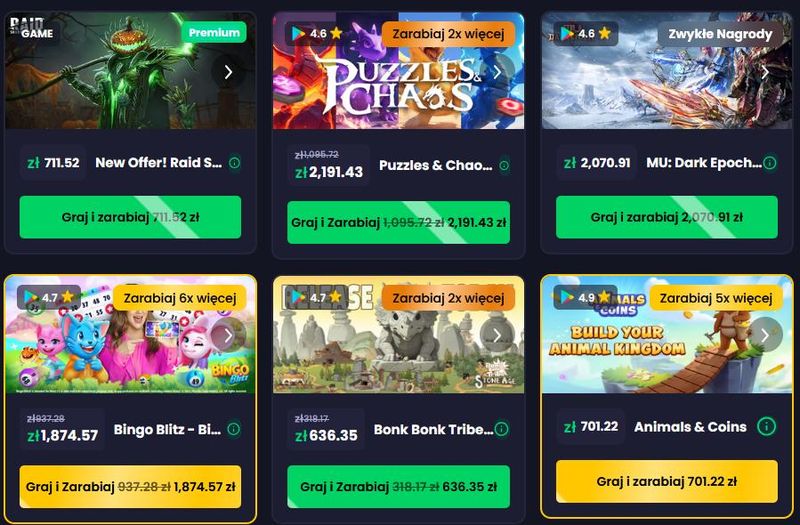The height and width of the screenshot is (525, 800).
Task: Open info icon next to Puzzles & Chaos title
Action: (504, 165)
